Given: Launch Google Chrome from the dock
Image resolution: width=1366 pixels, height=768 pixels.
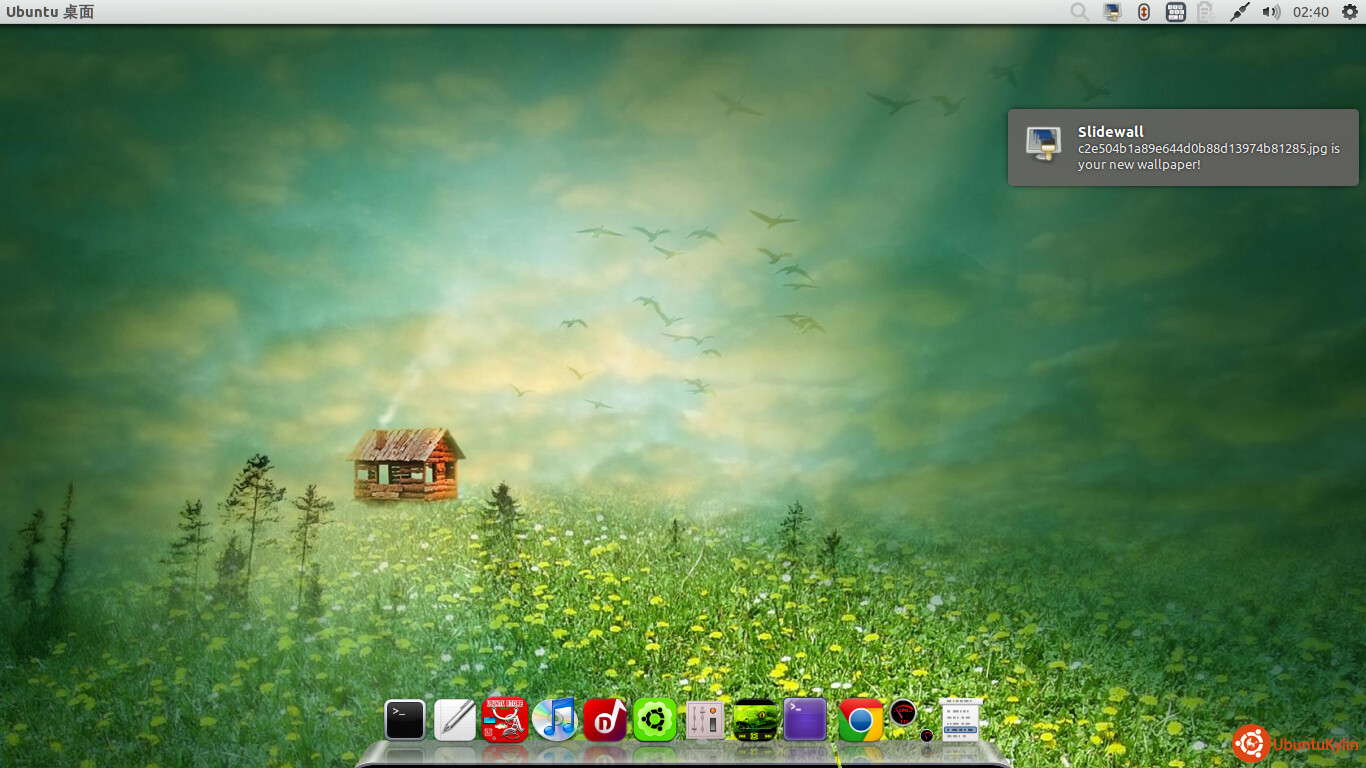Looking at the screenshot, I should (x=860, y=720).
